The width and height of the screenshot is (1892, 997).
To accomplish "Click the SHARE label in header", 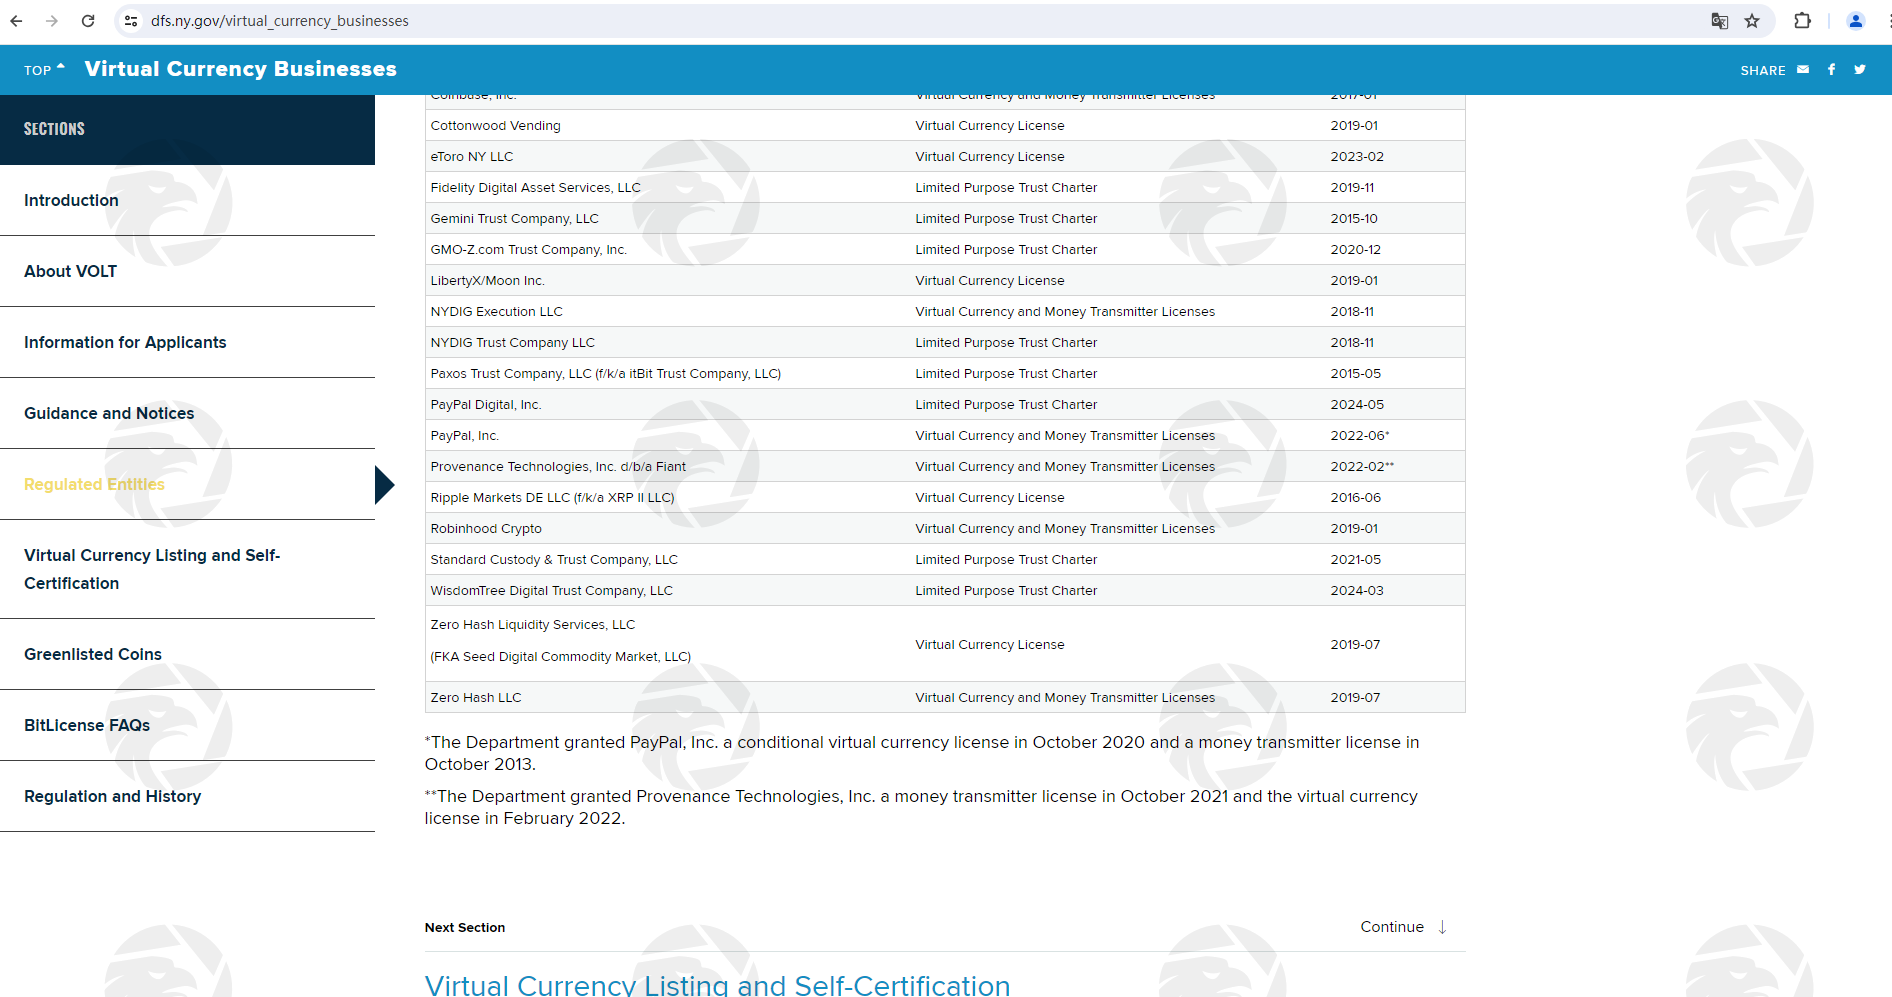I will click(1763, 70).
